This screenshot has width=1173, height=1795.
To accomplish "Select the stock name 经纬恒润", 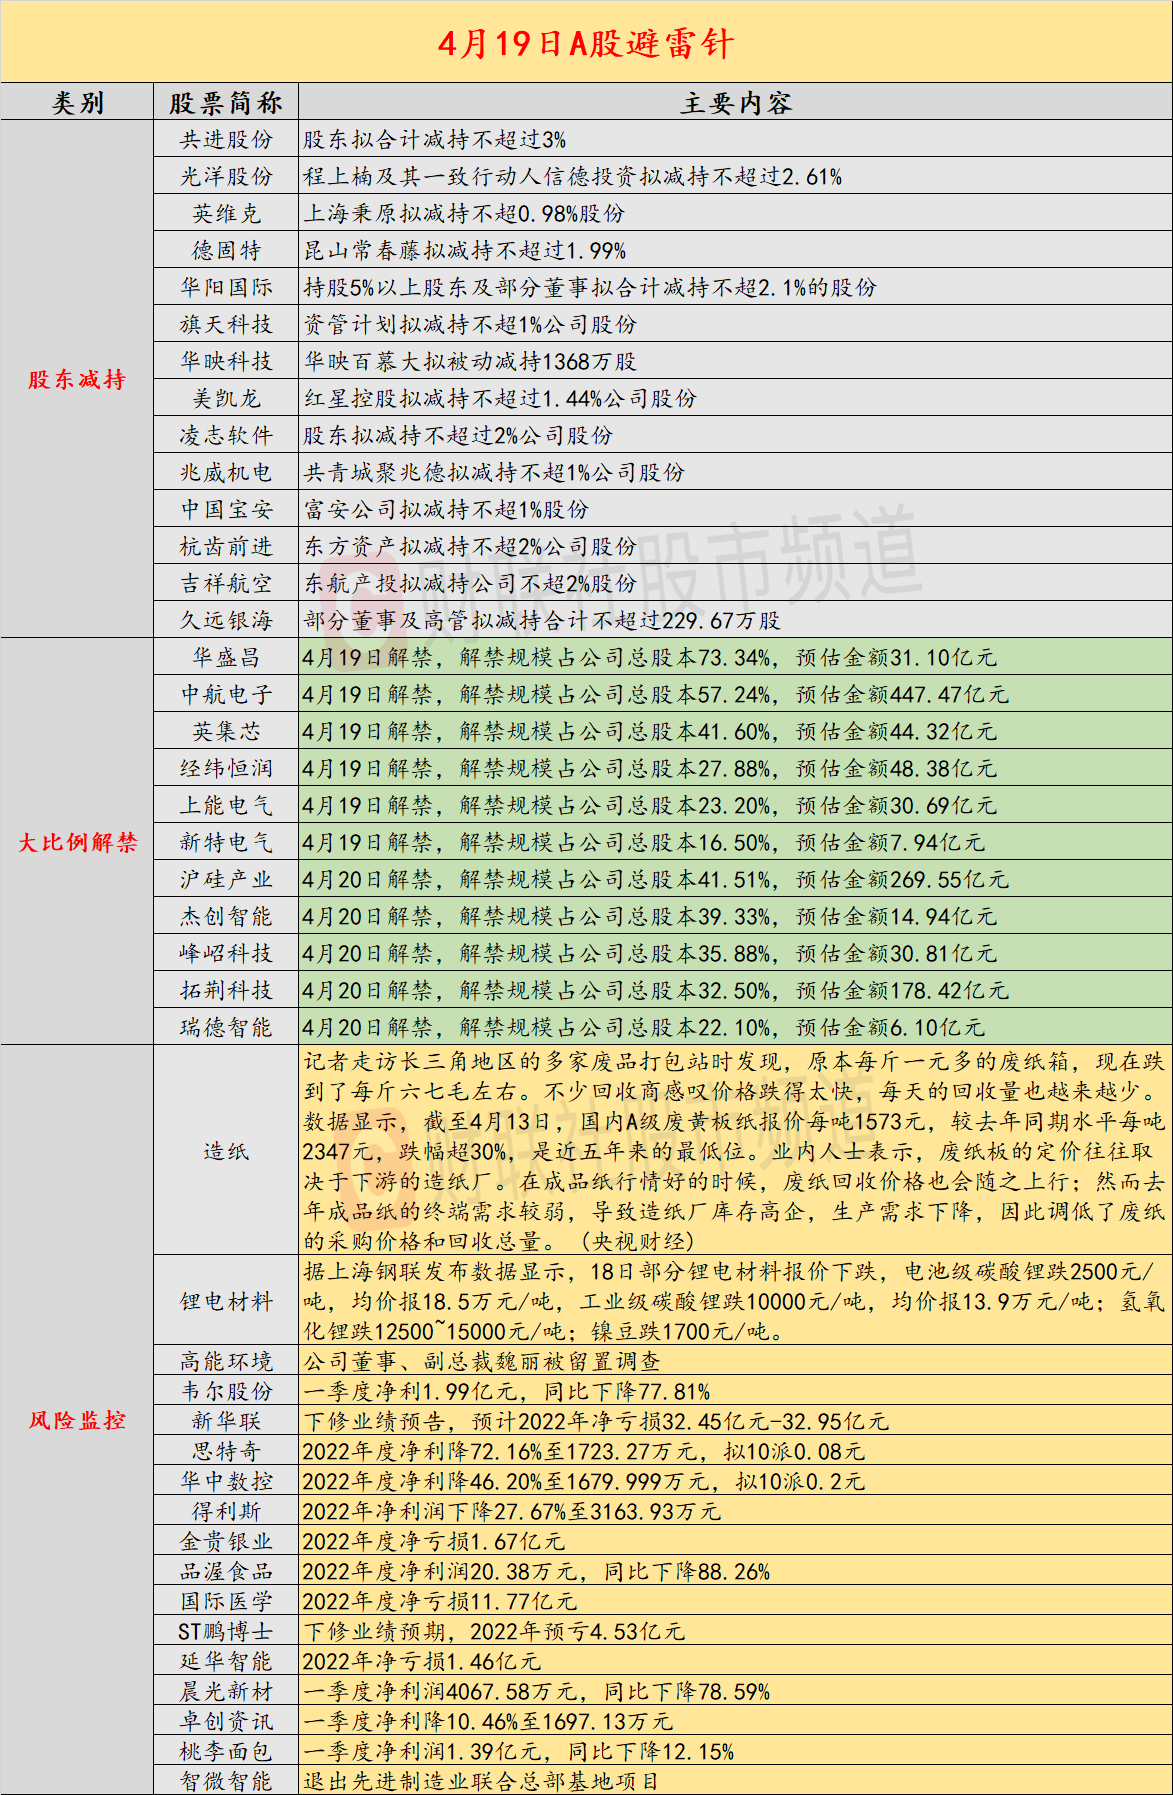I will [x=226, y=768].
